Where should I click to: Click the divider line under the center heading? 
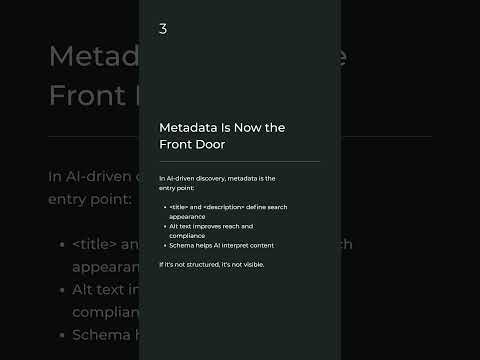coord(240,162)
